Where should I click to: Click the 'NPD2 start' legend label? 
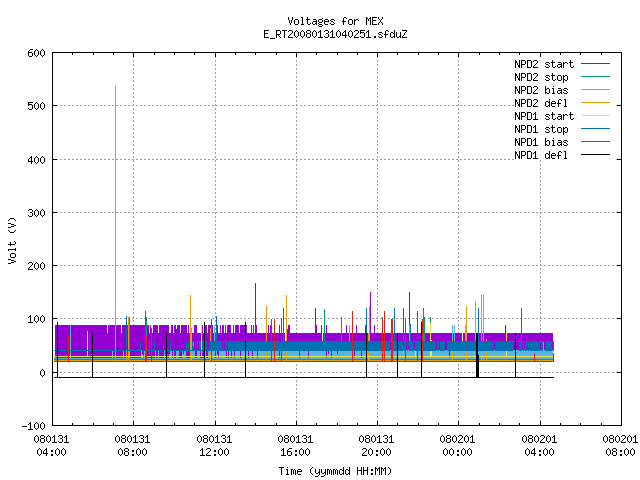click(544, 64)
